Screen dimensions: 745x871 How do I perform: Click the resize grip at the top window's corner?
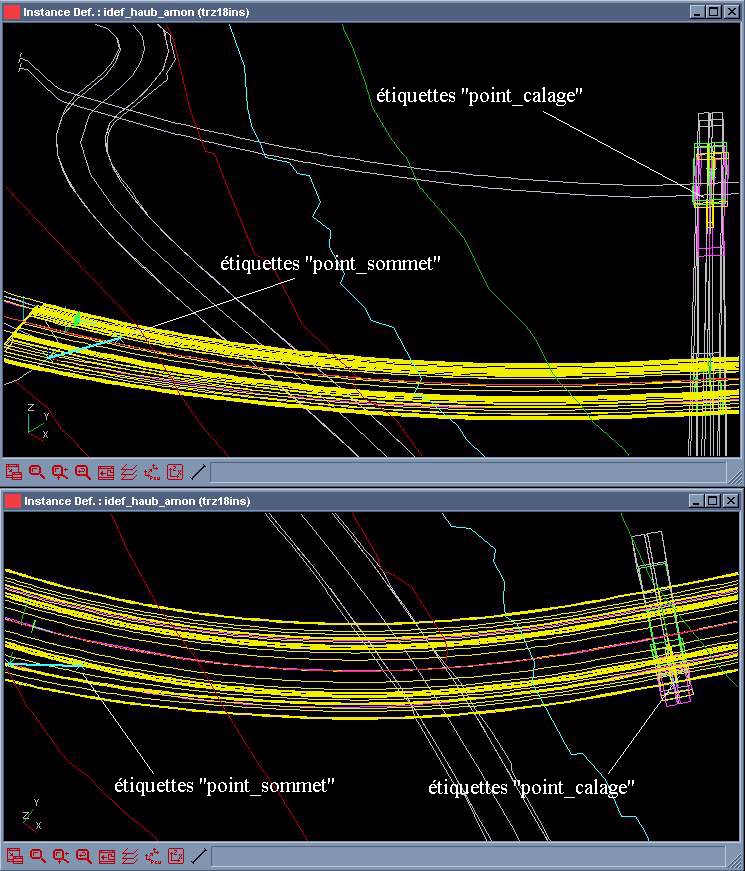coord(734,475)
